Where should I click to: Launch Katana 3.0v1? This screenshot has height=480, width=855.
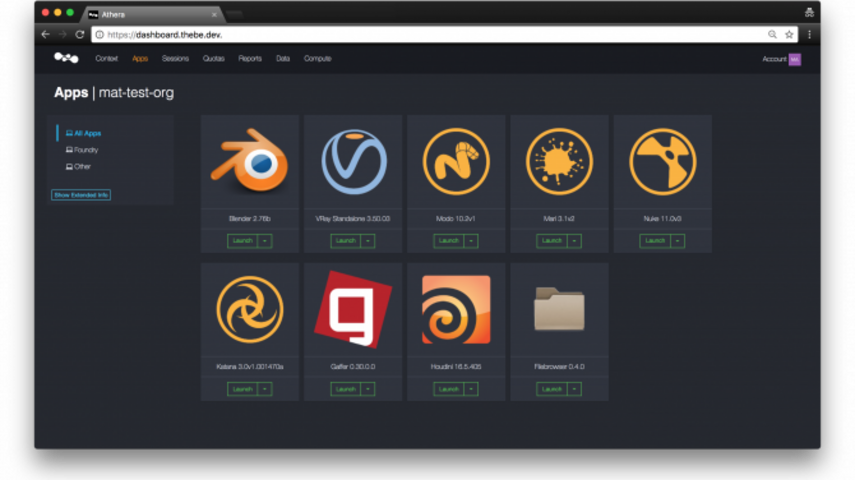coord(243,389)
